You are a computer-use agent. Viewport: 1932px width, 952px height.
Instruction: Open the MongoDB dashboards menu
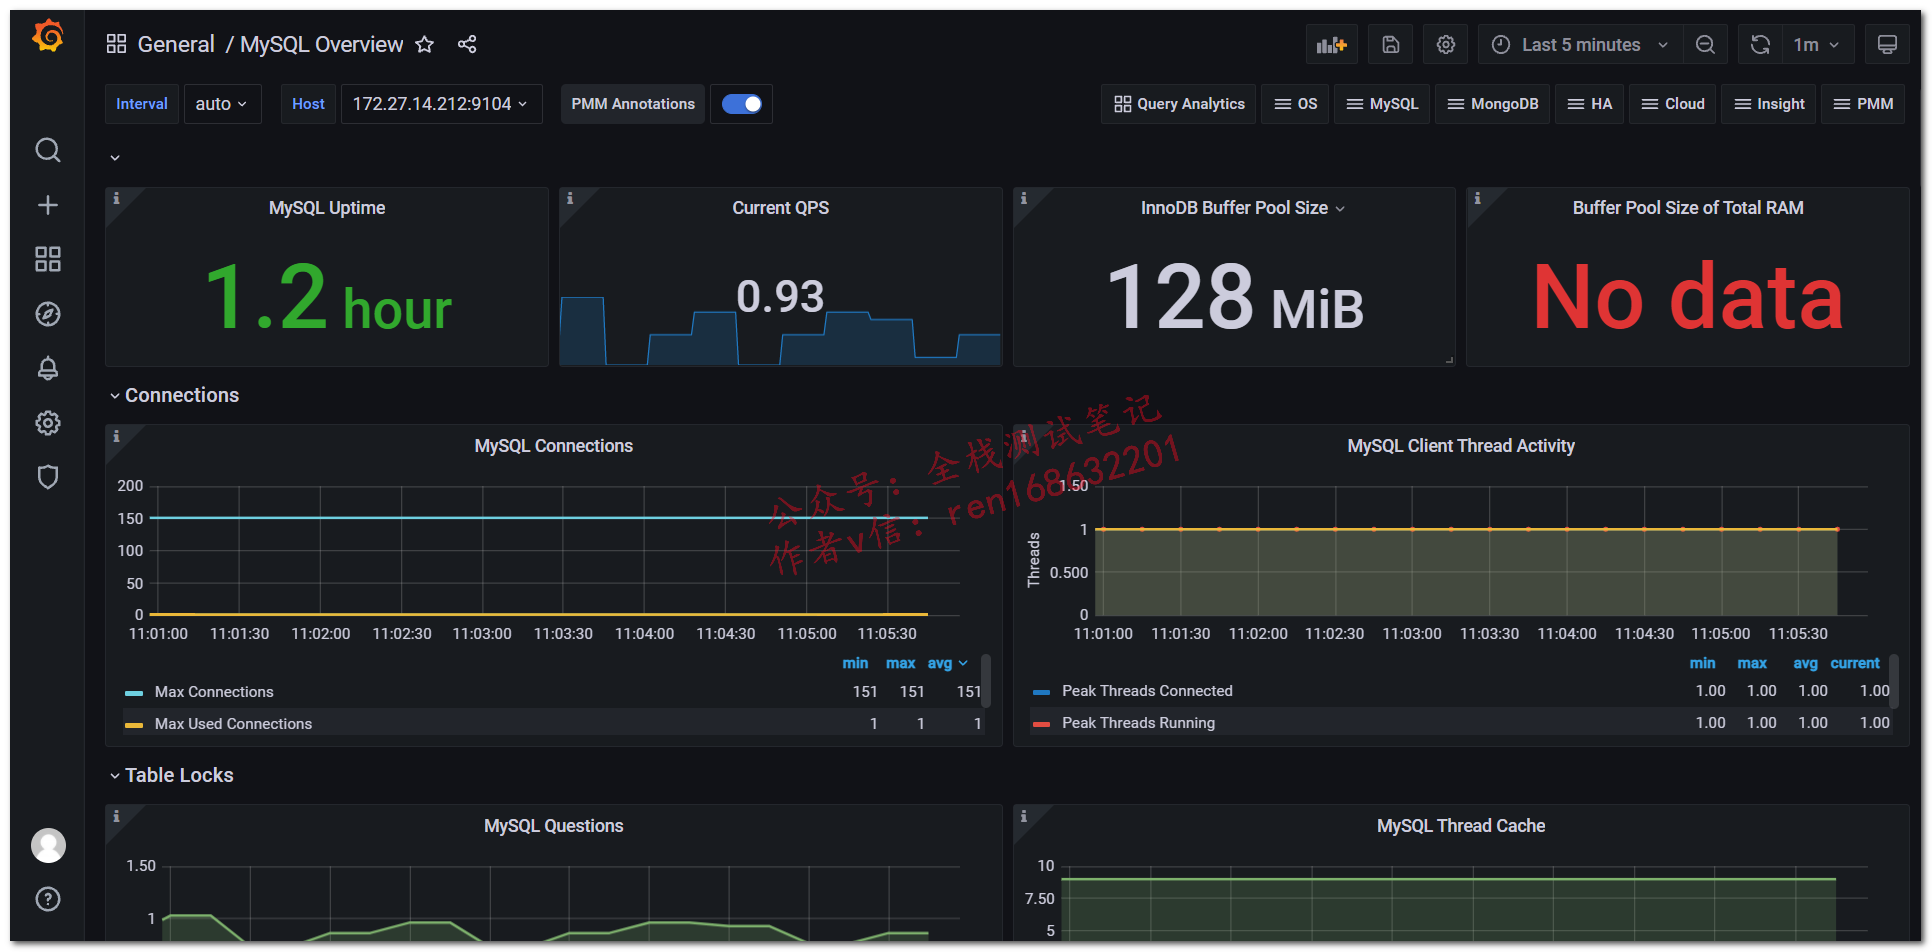[x=1493, y=104]
